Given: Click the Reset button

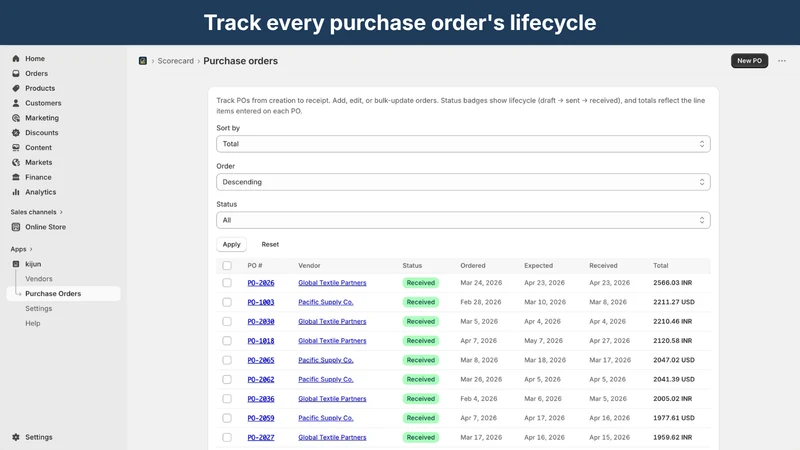Looking at the screenshot, I should [x=270, y=244].
